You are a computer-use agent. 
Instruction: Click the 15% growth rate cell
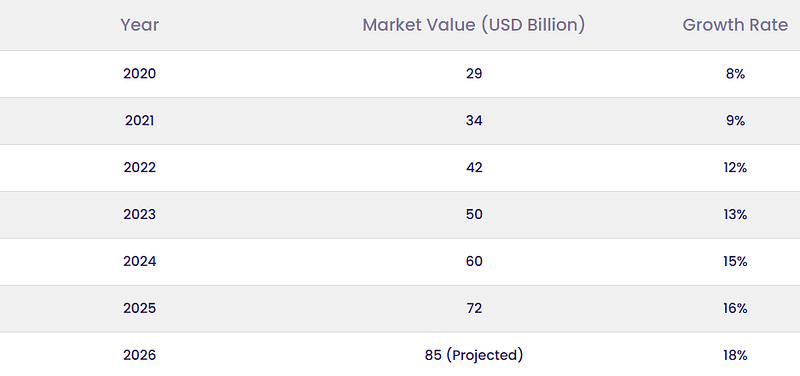[735, 262]
